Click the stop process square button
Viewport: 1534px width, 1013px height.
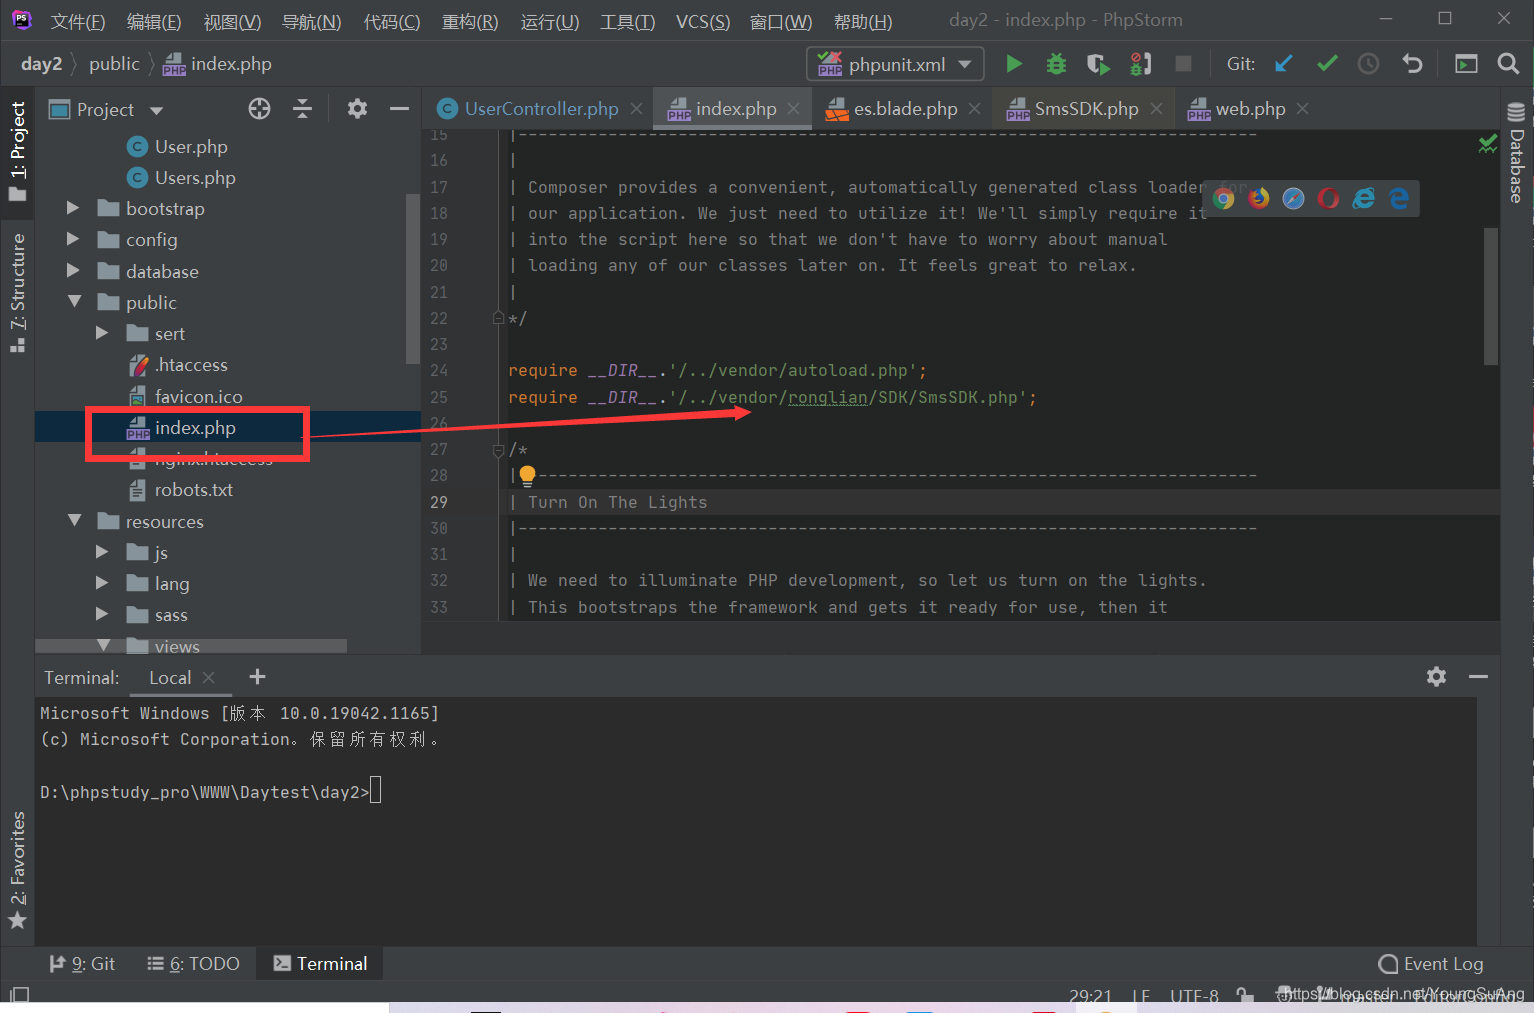1183,64
